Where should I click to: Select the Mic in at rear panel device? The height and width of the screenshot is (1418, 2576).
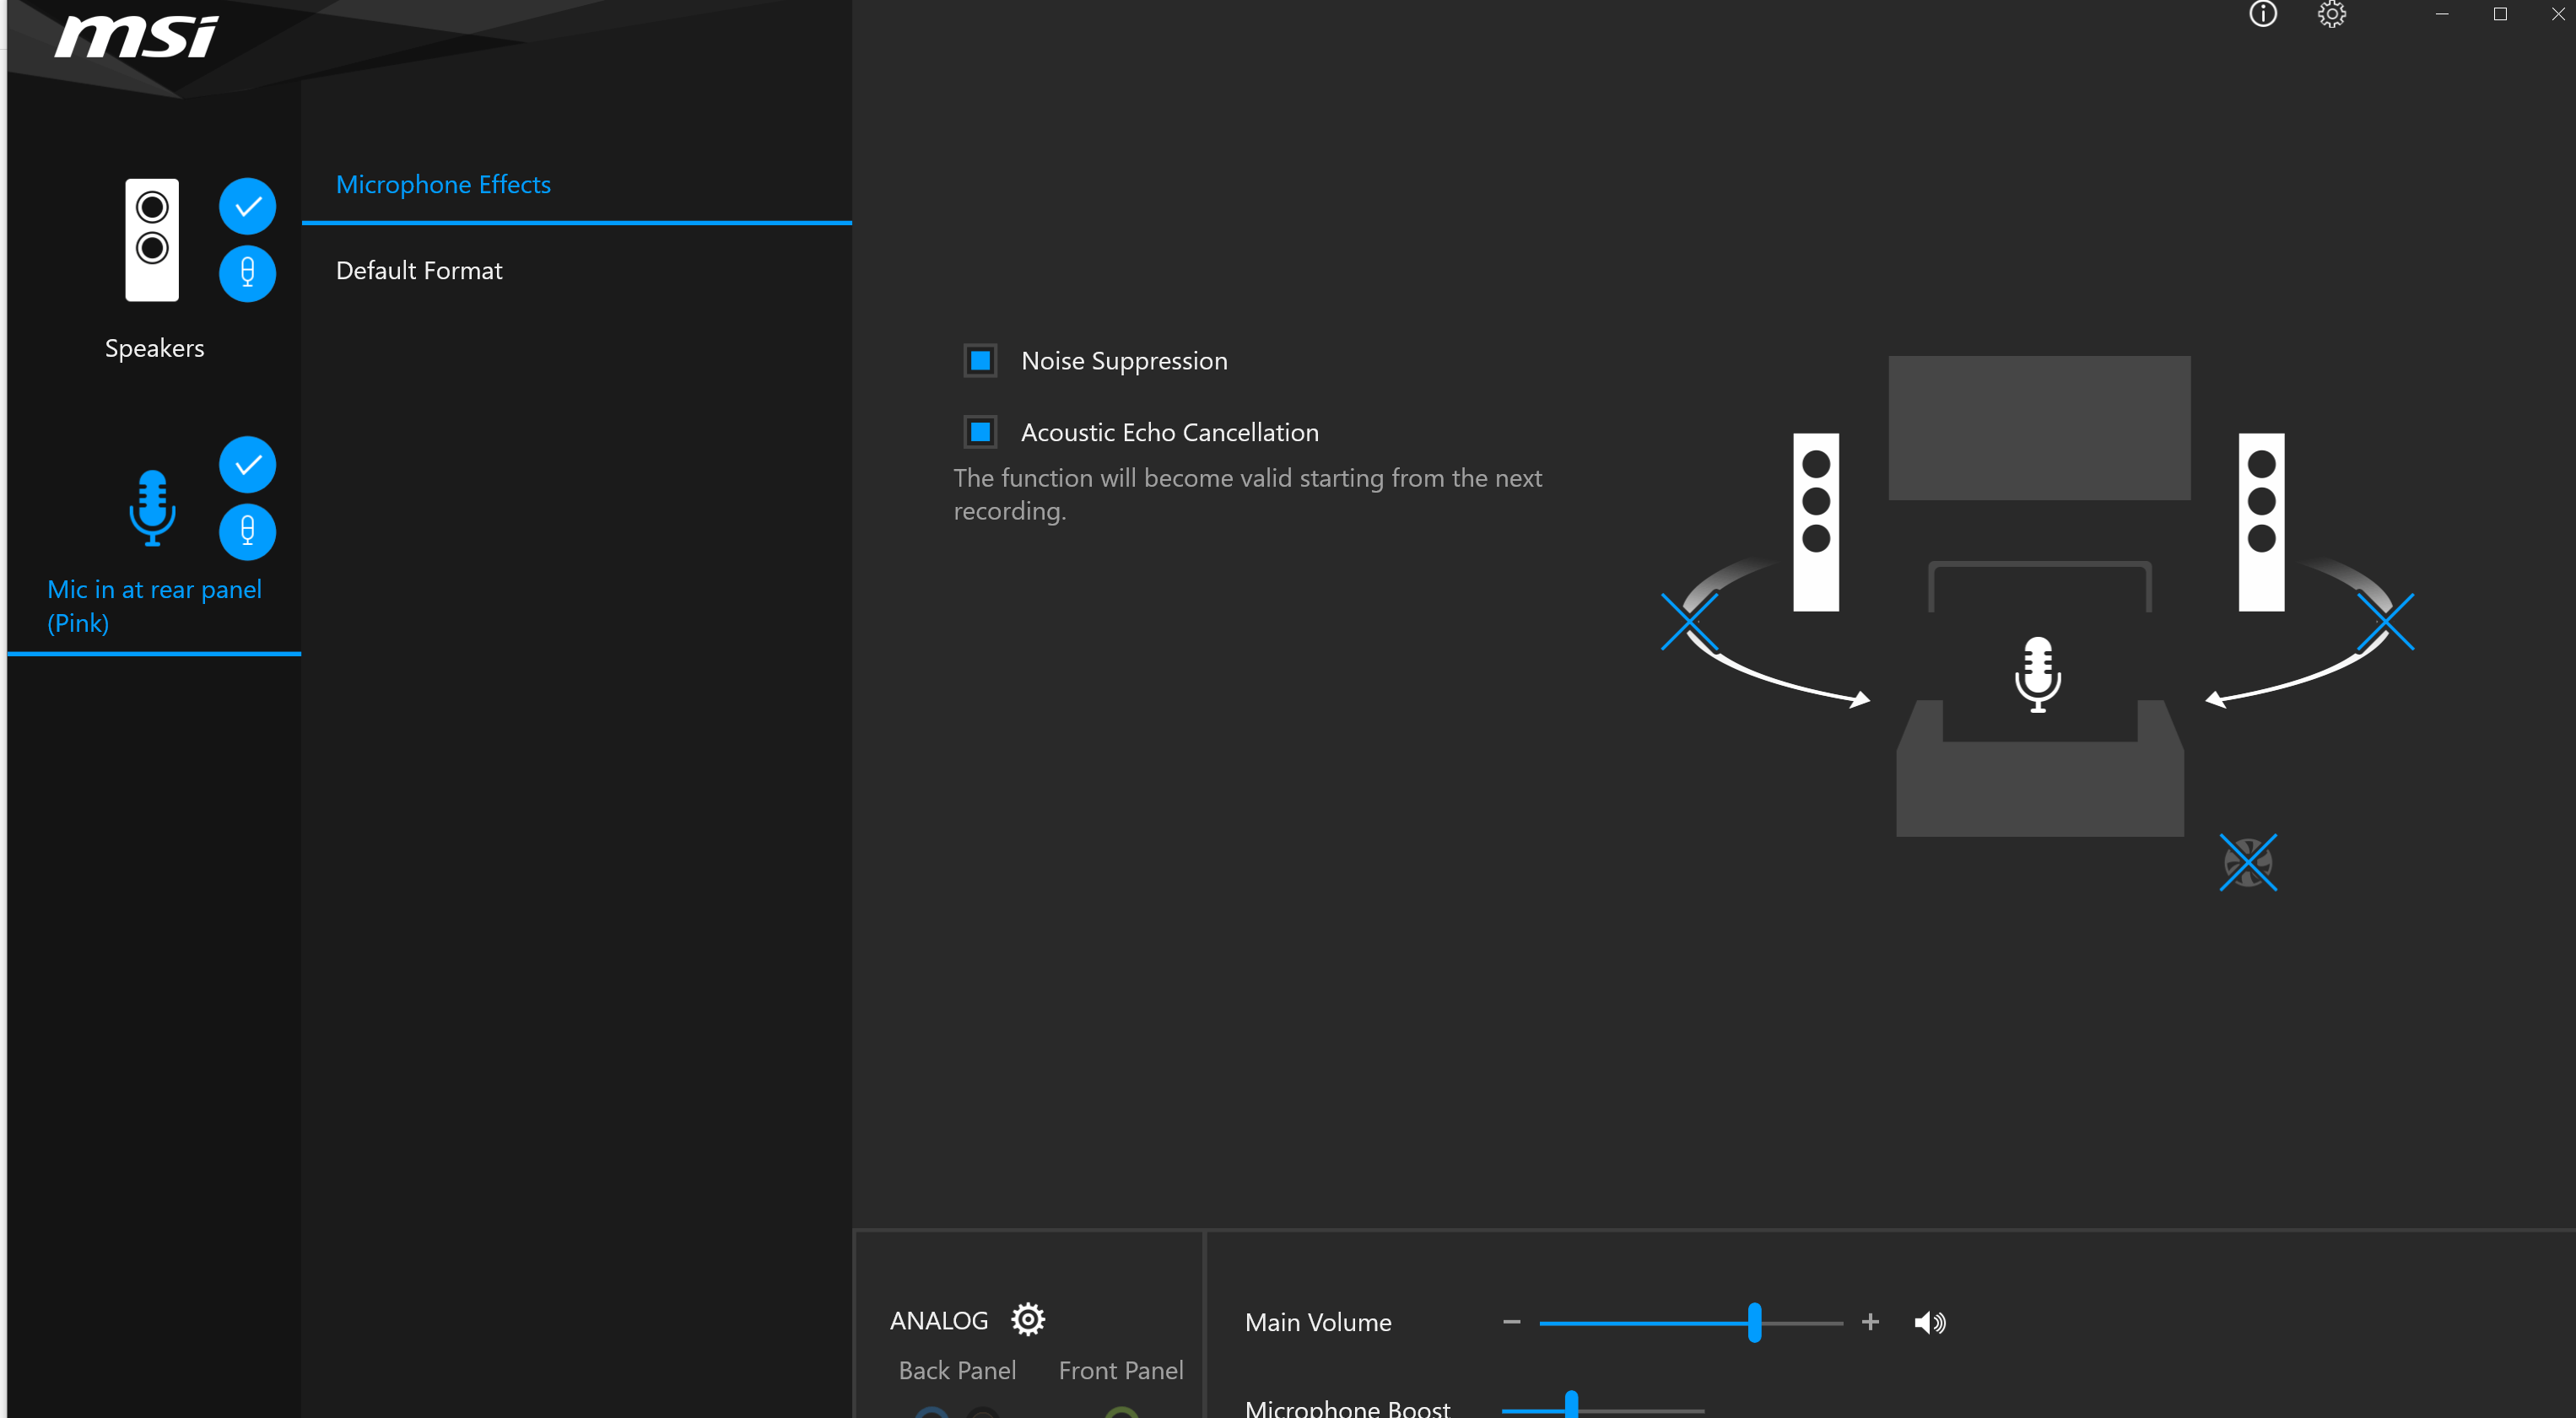click(154, 605)
